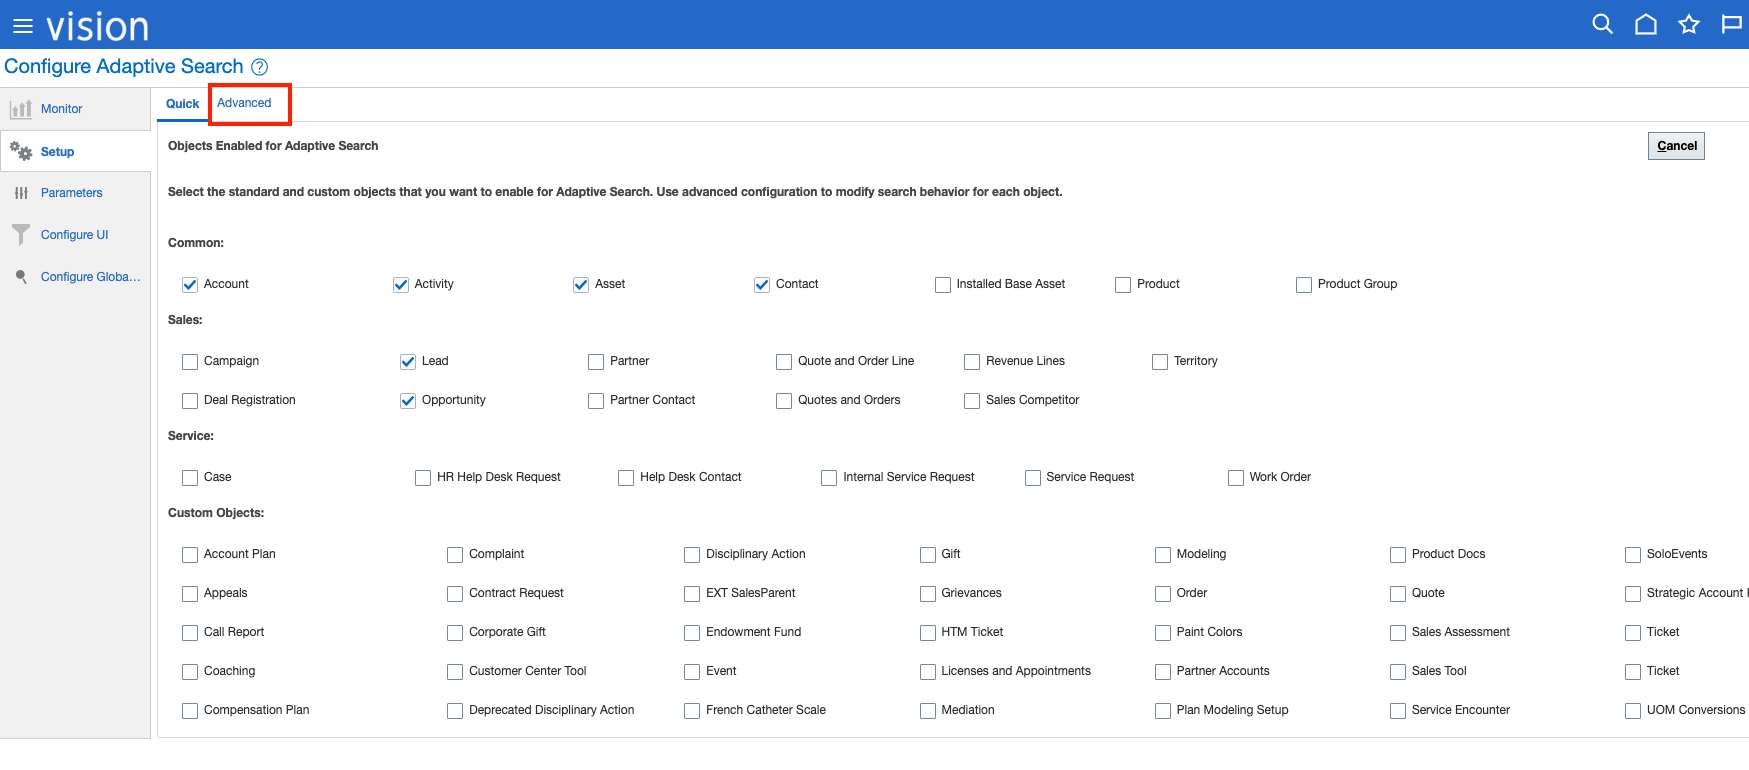Open the Configure Global Search link
The height and width of the screenshot is (770, 1749).
click(x=90, y=277)
